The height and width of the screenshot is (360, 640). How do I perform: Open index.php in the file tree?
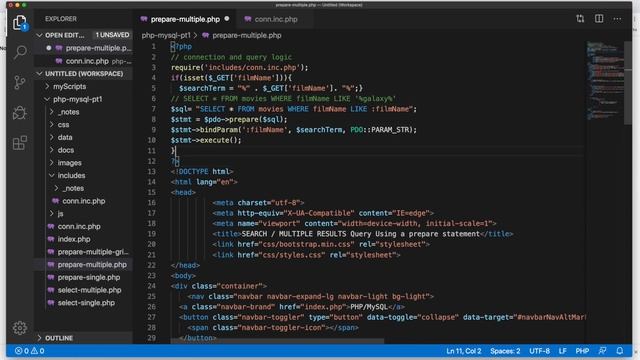click(x=74, y=239)
